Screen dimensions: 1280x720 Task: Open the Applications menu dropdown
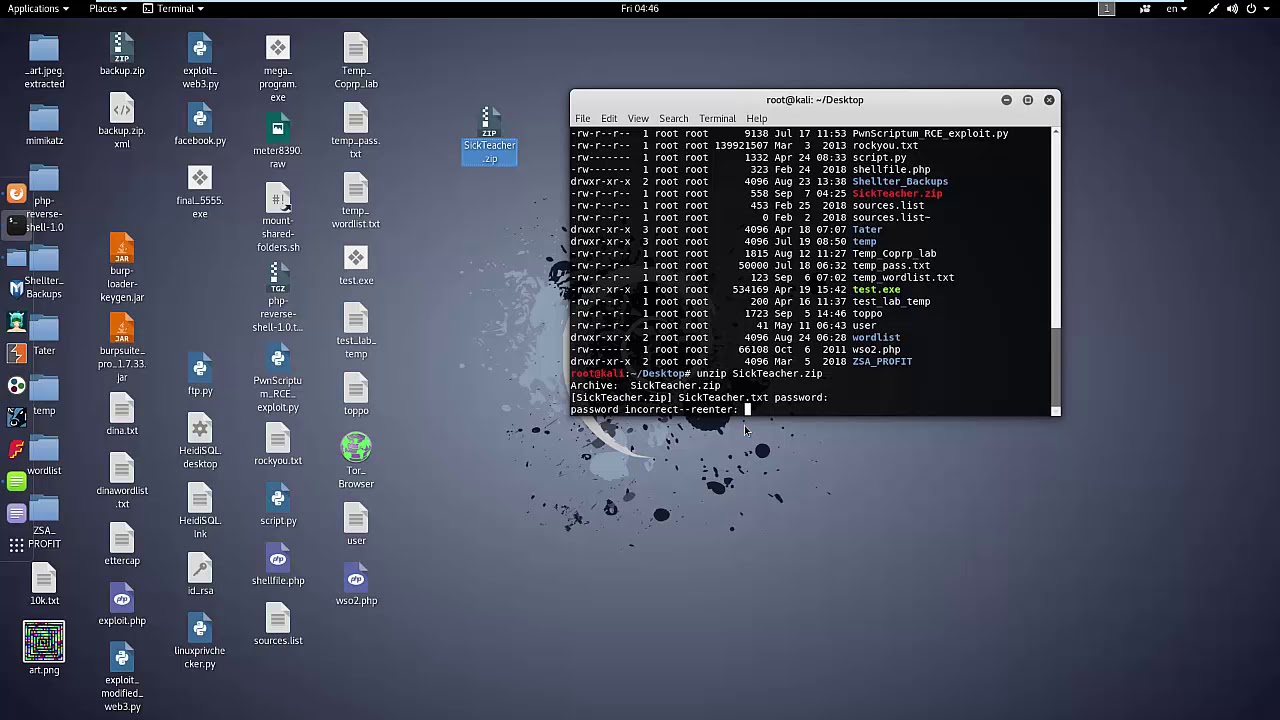tap(38, 9)
